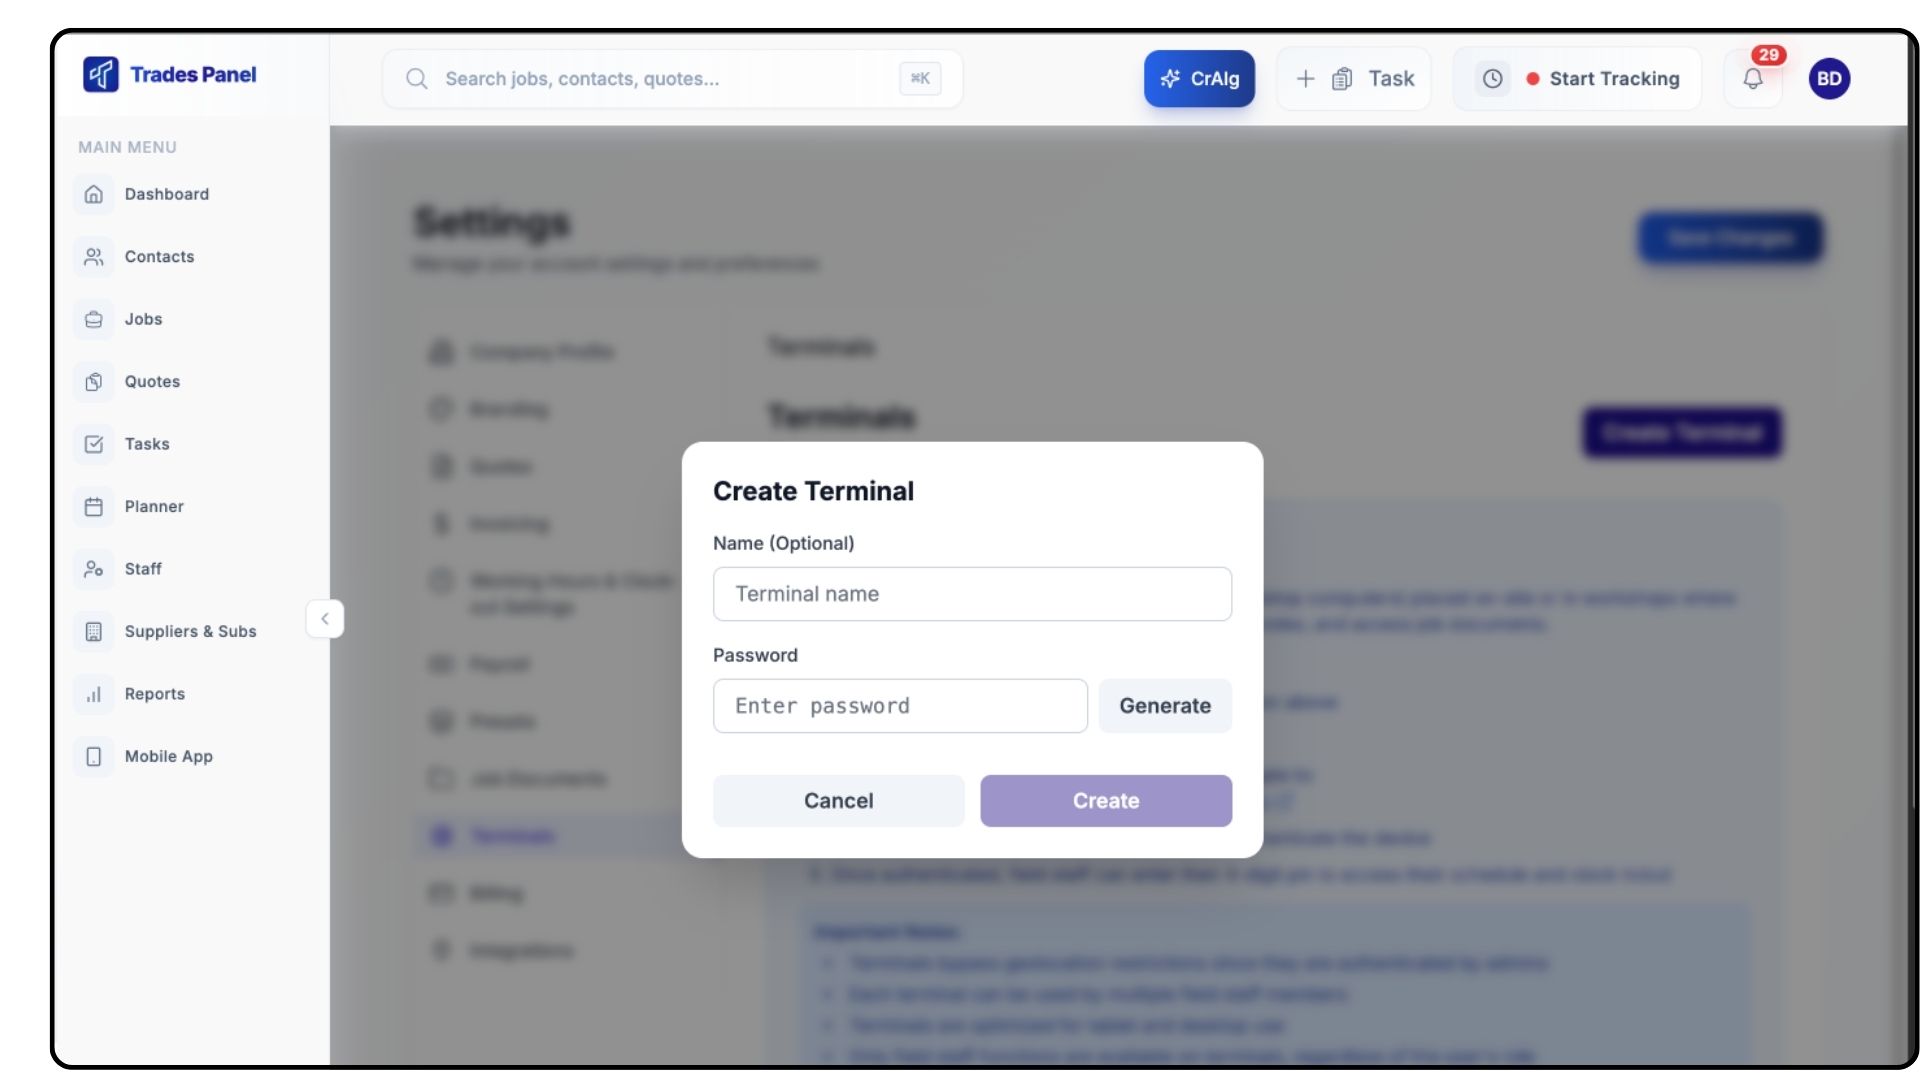The image size is (1920, 1080).
Task: Open Contacts via its people icon
Action: pyautogui.click(x=94, y=257)
